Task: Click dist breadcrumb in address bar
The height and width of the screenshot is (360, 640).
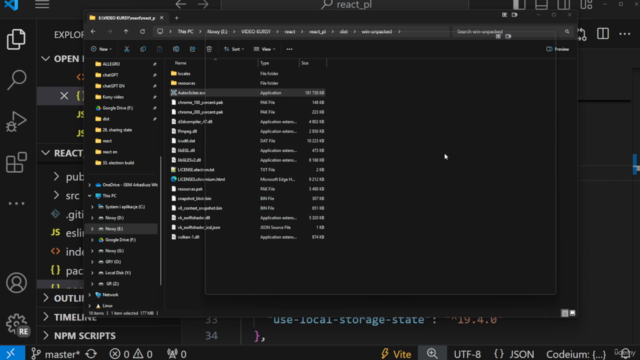Action: point(344,31)
